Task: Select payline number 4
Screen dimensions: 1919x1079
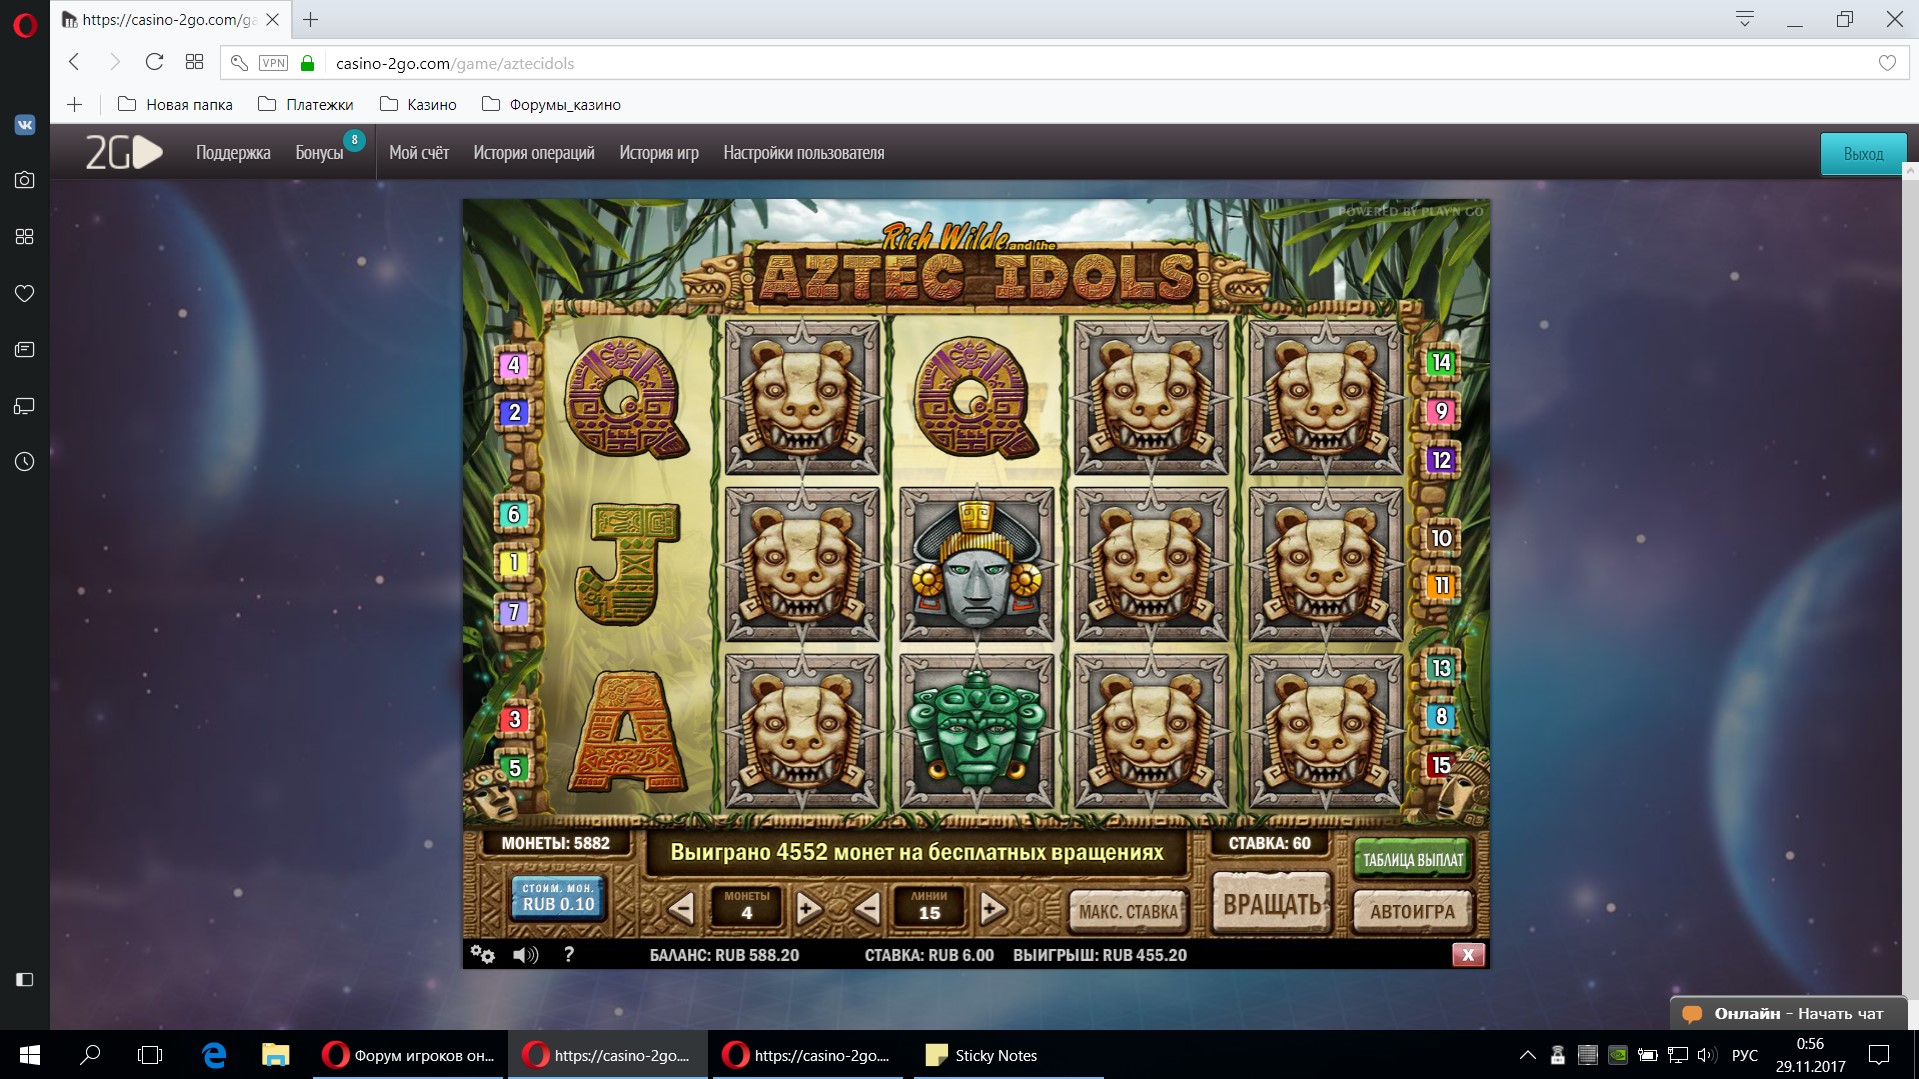Action: coord(514,365)
